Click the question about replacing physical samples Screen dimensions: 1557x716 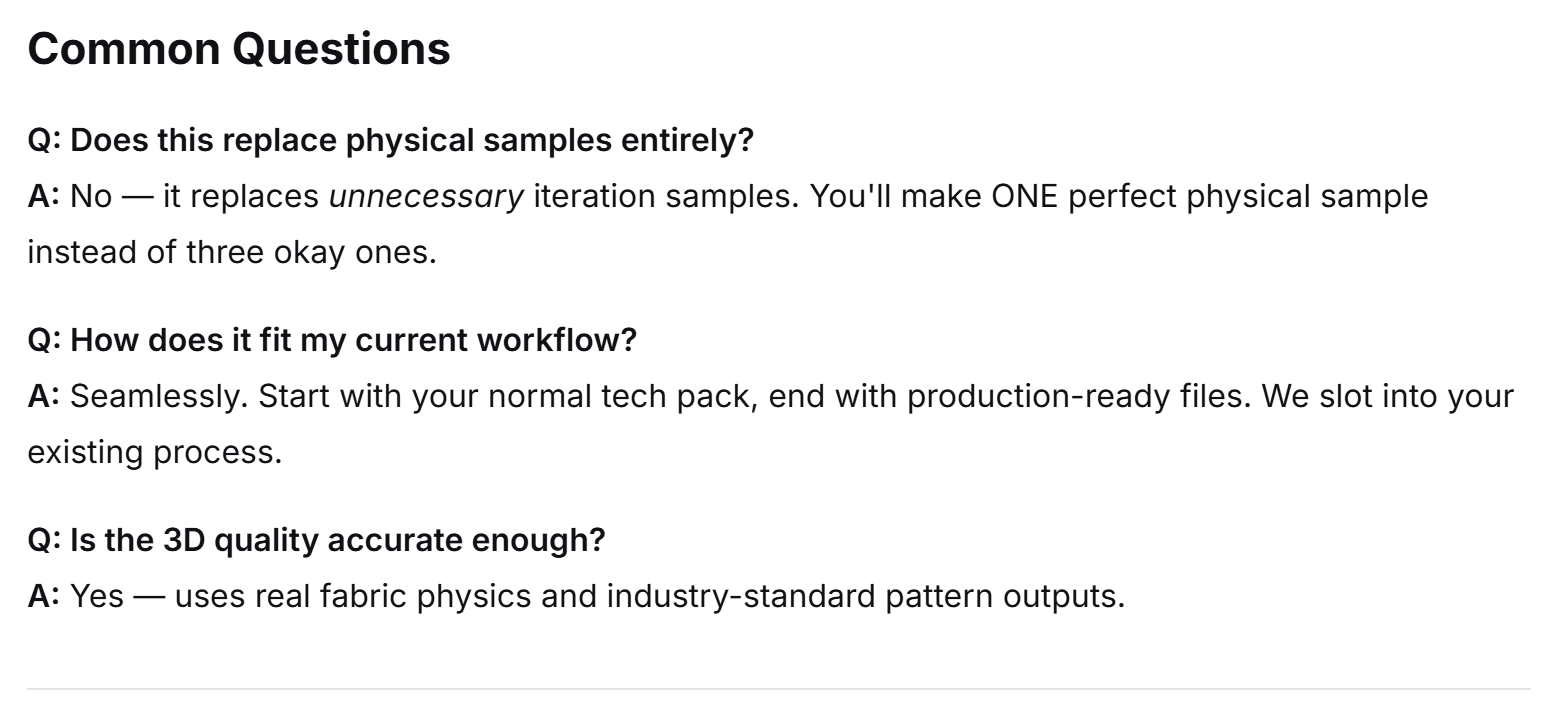click(390, 141)
